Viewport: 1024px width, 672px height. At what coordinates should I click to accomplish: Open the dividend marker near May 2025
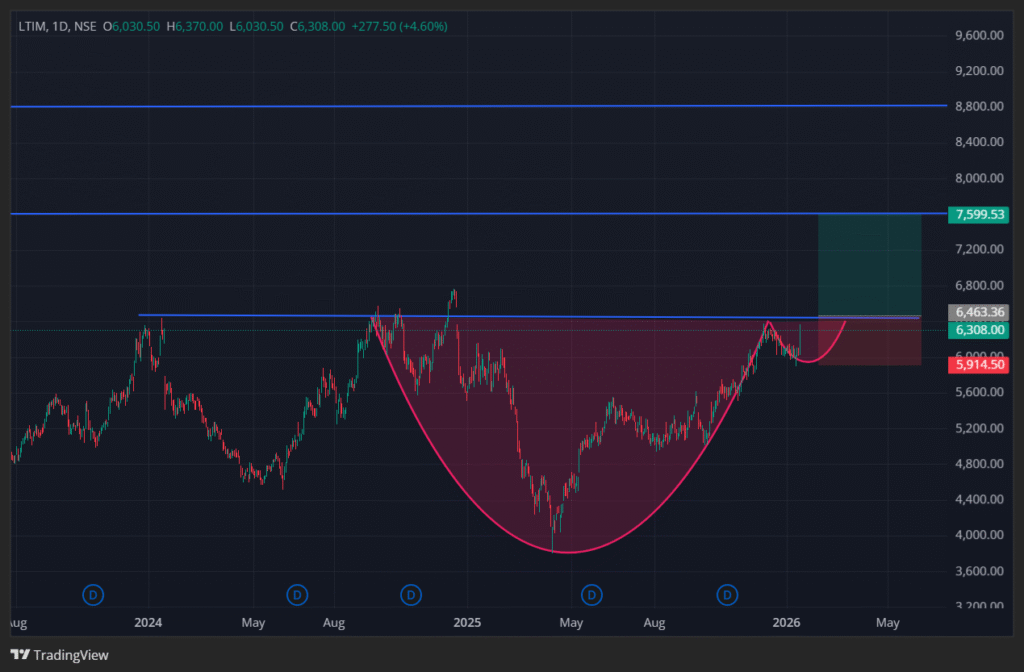tap(591, 595)
